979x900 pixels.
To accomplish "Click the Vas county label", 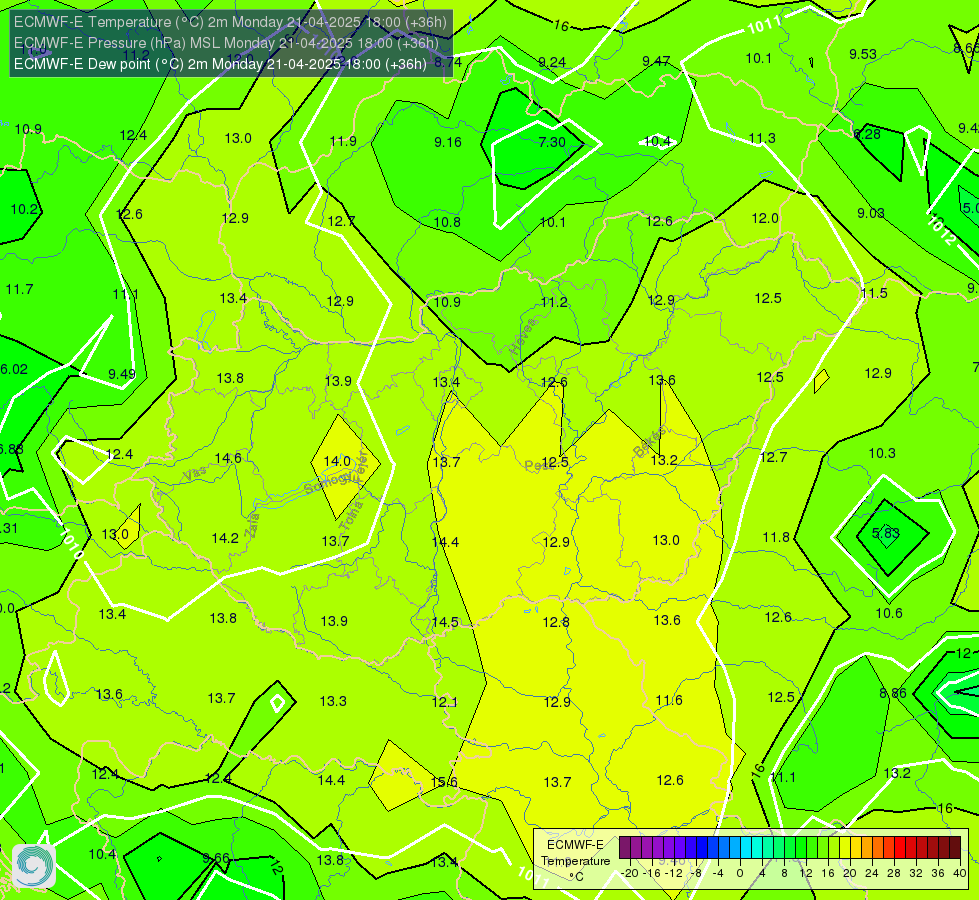I will (x=194, y=475).
